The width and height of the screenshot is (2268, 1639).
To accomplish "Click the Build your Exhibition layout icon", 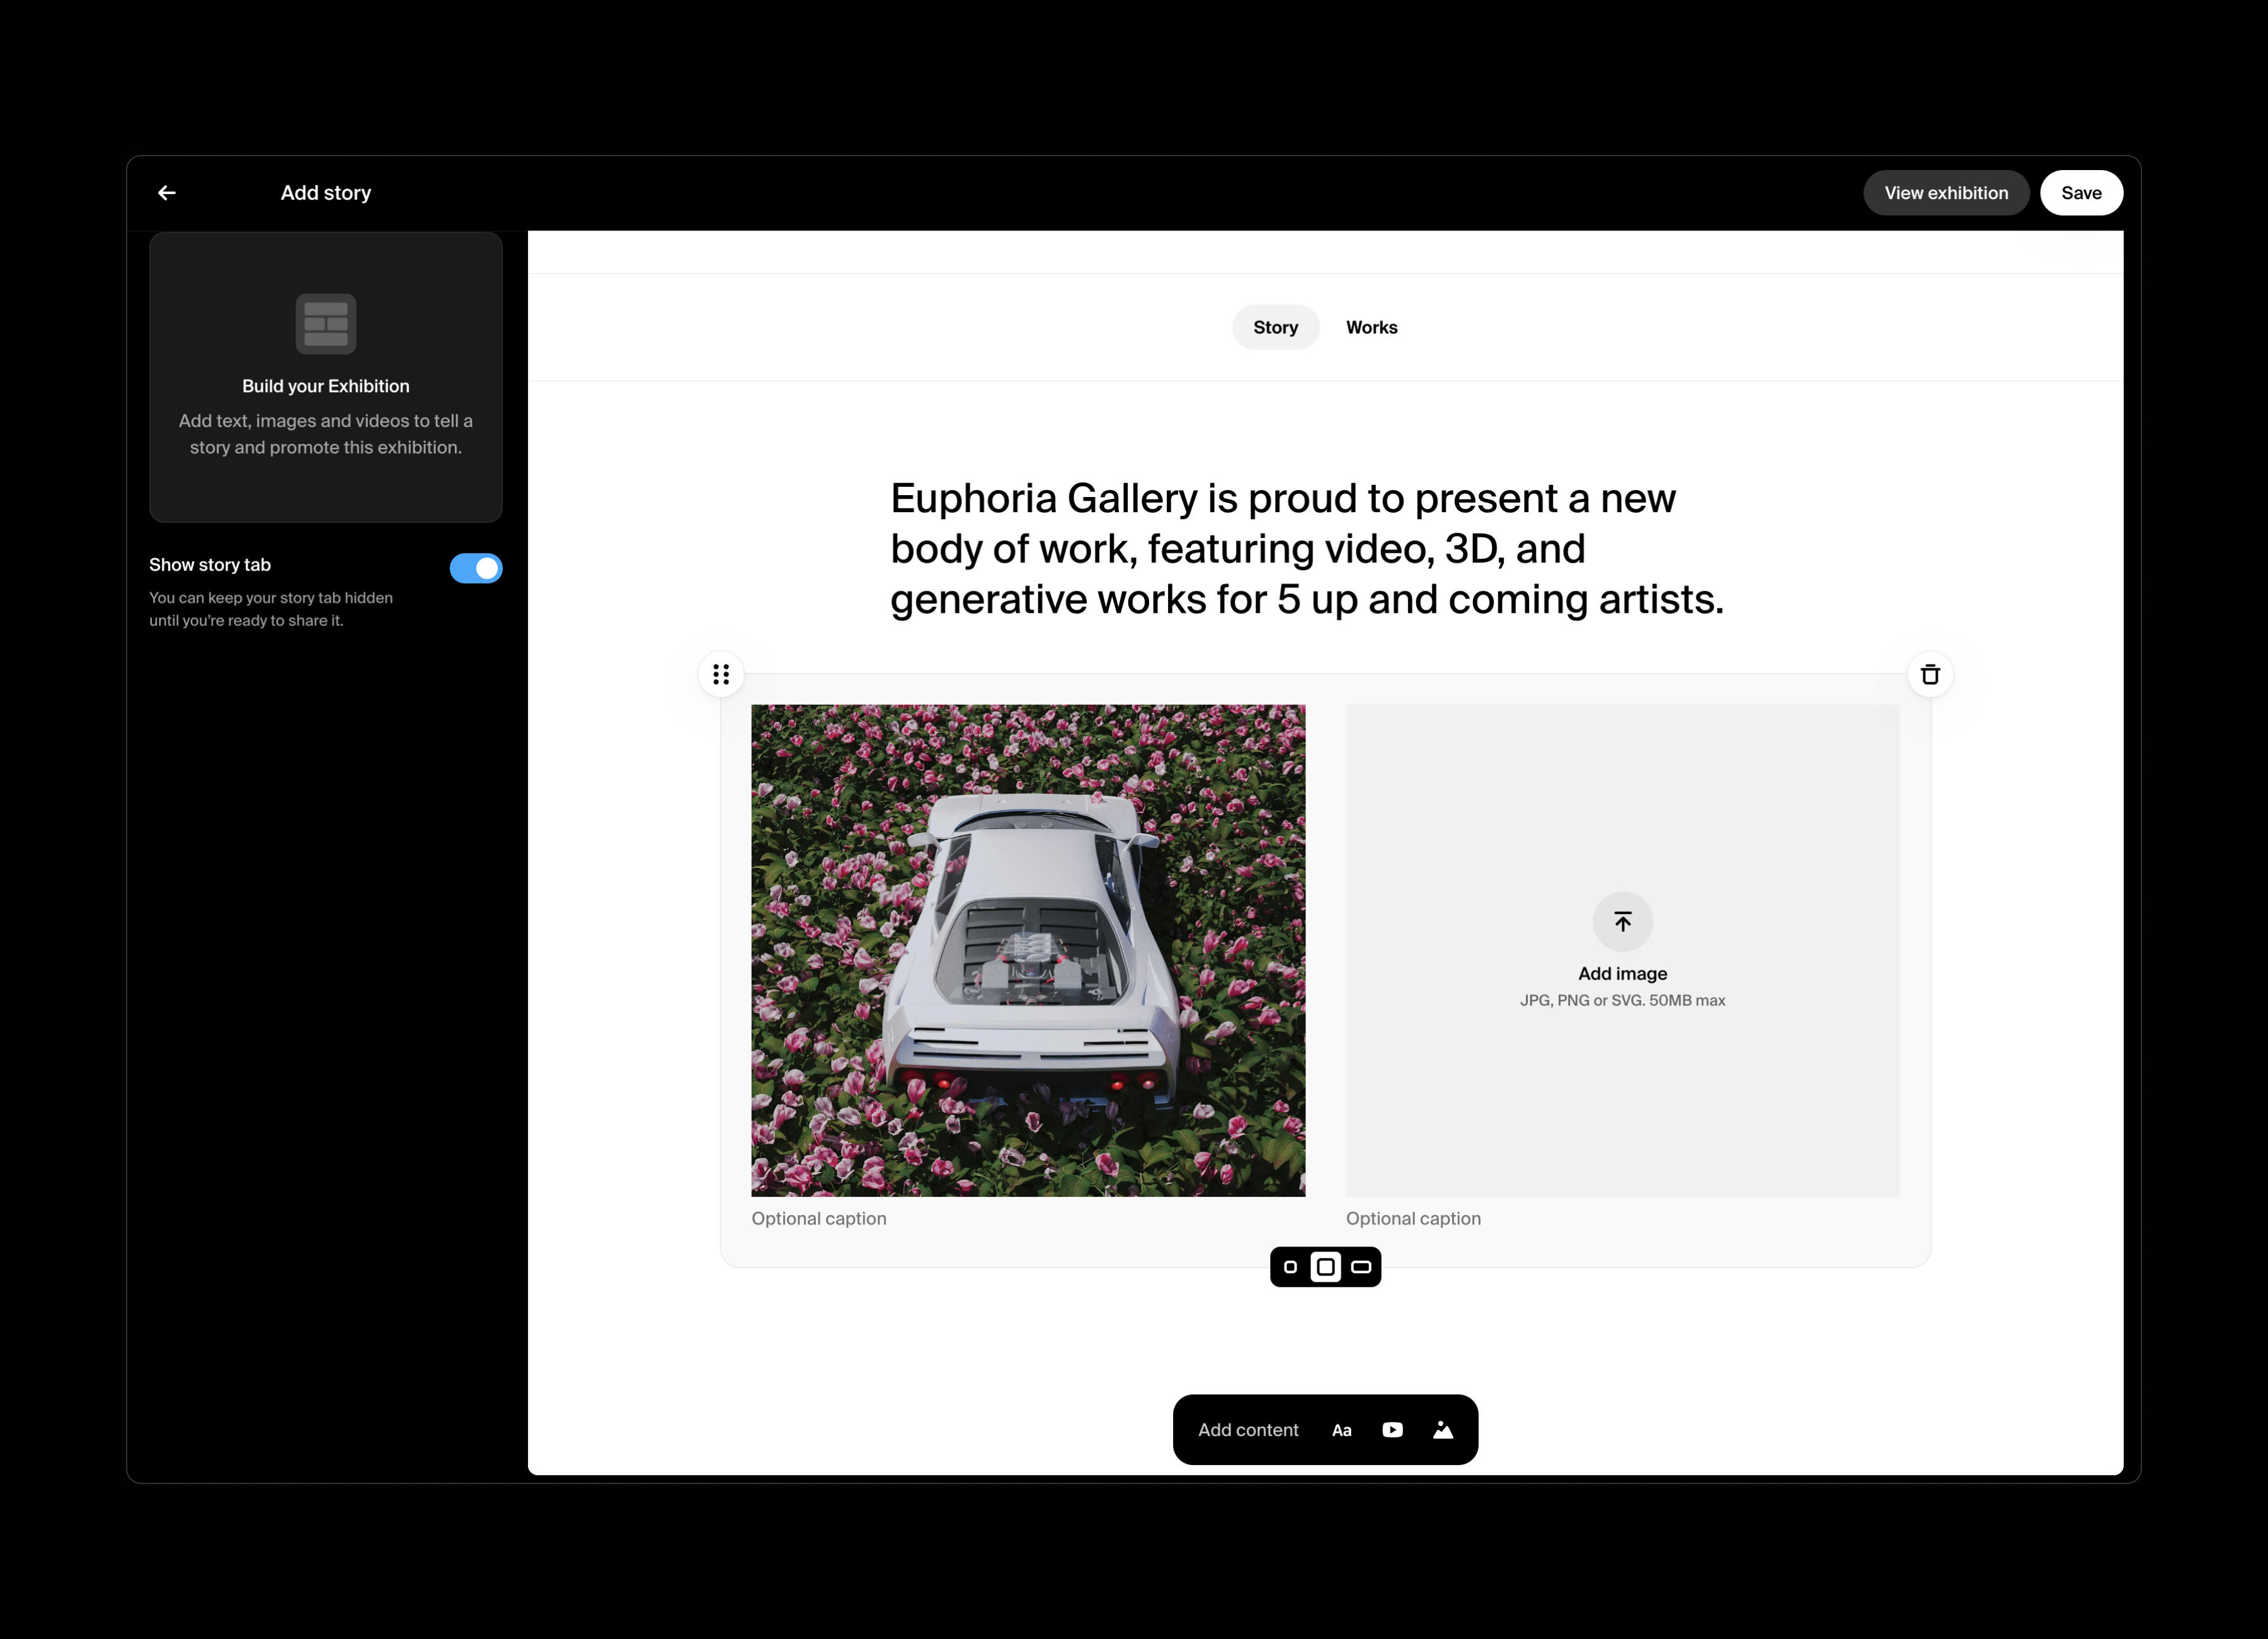I will [x=326, y=323].
